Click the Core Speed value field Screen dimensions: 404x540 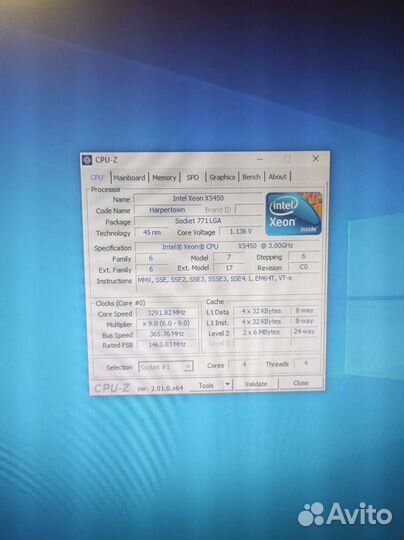167,313
